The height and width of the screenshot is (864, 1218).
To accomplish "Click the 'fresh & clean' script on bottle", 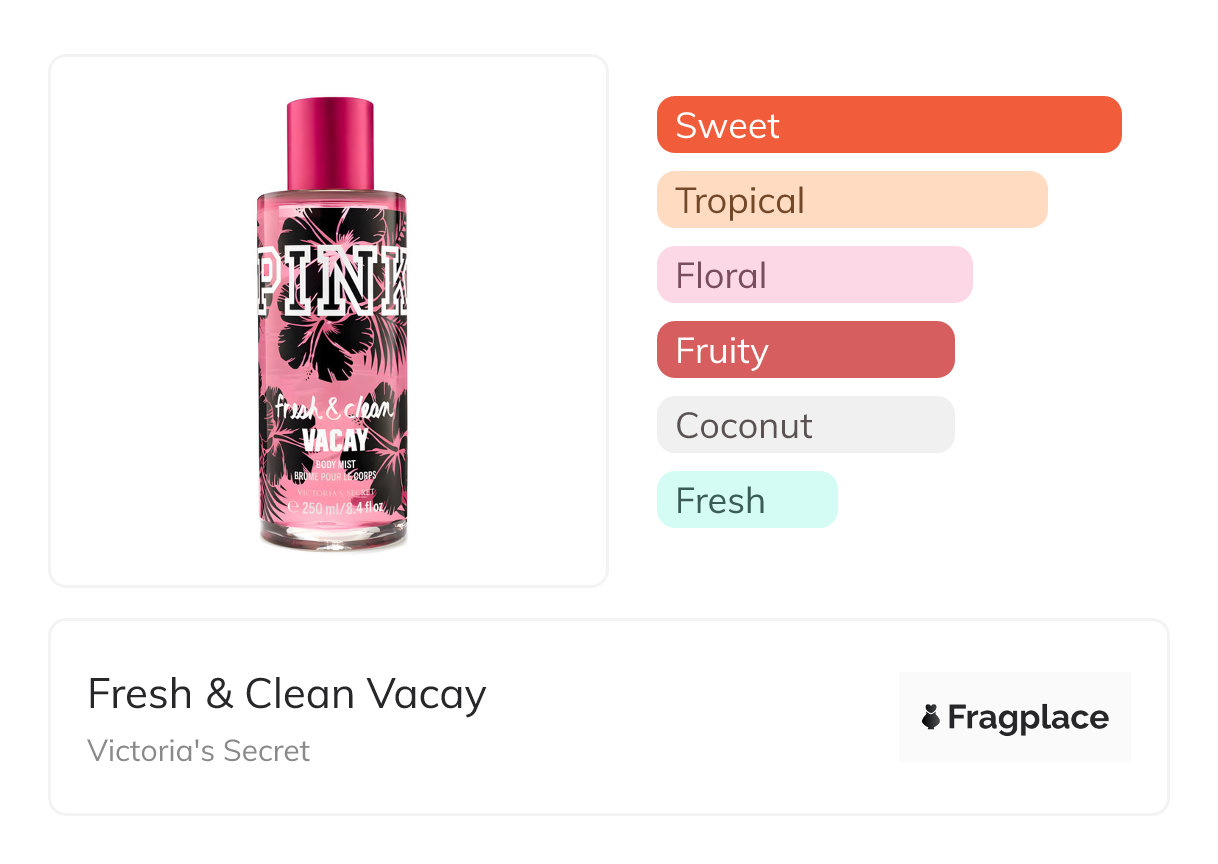I will pos(334,409).
